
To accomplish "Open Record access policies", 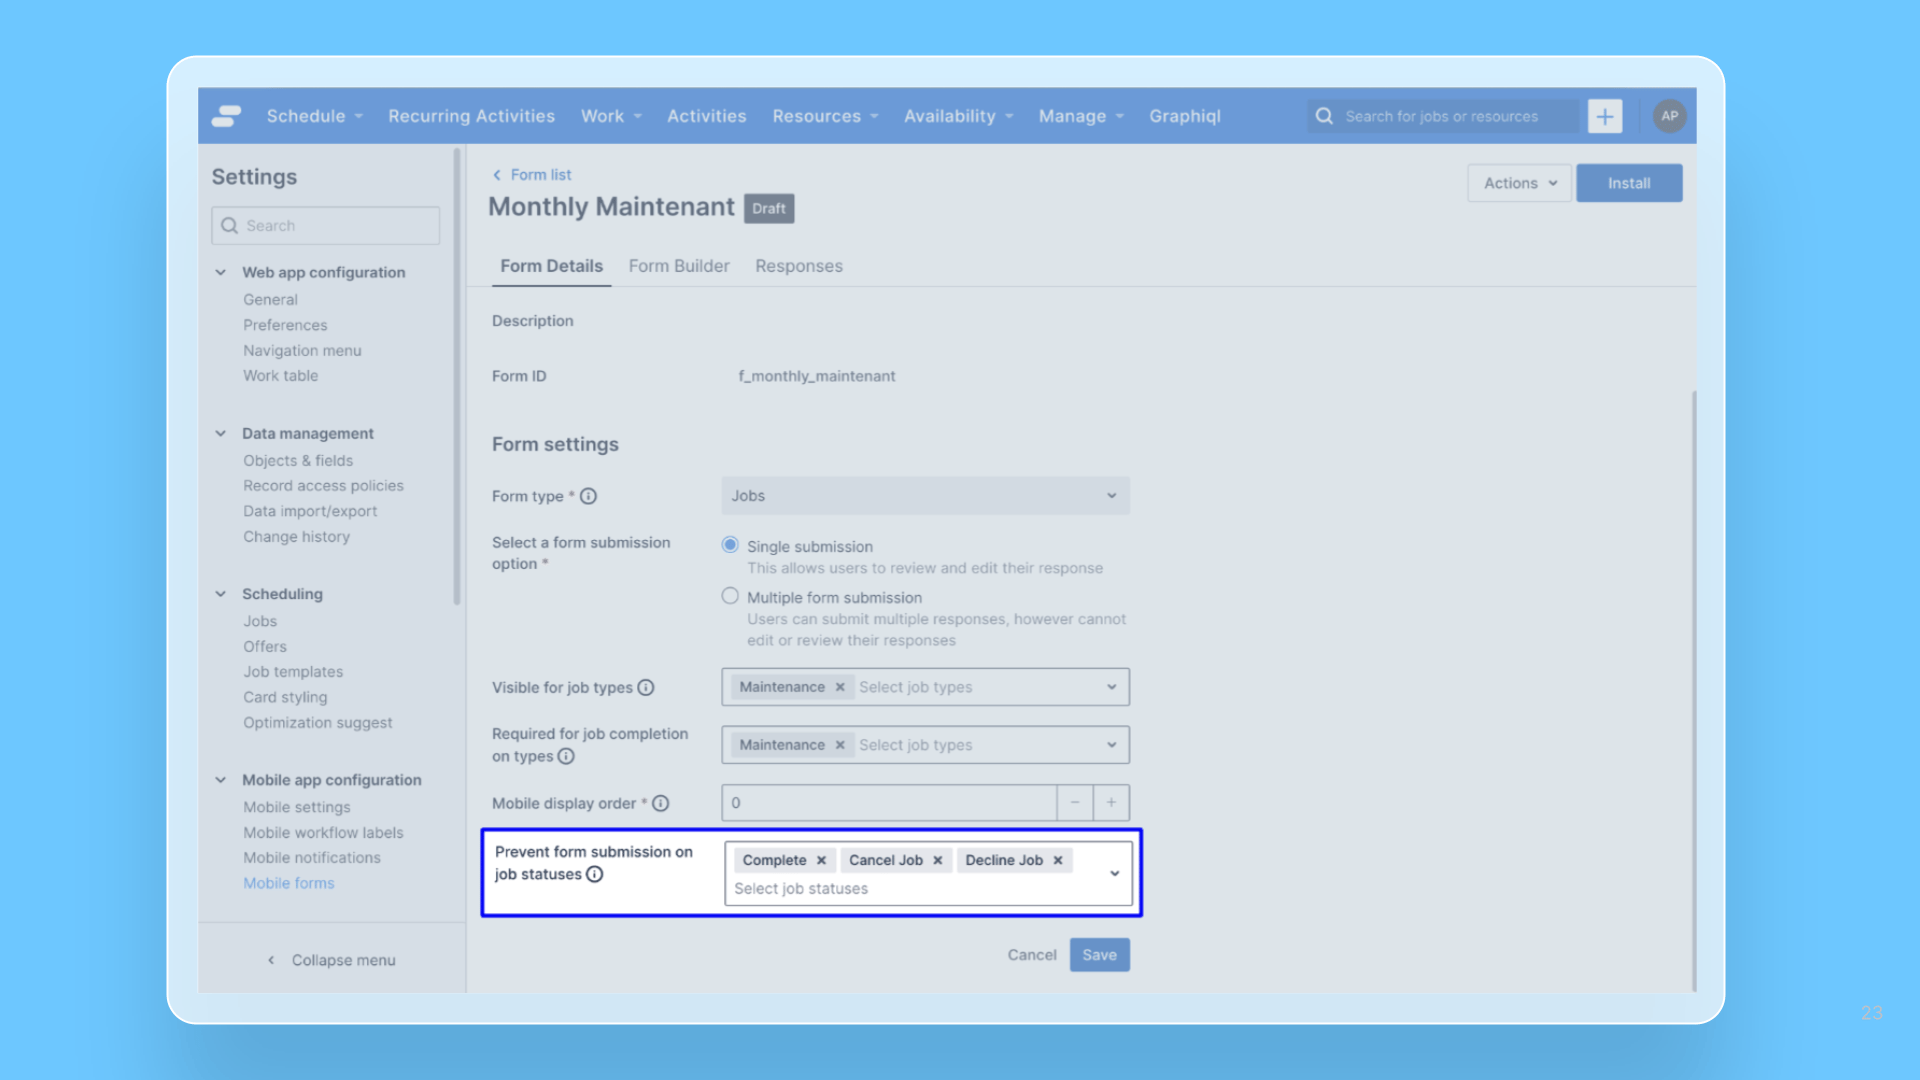I will pos(323,486).
